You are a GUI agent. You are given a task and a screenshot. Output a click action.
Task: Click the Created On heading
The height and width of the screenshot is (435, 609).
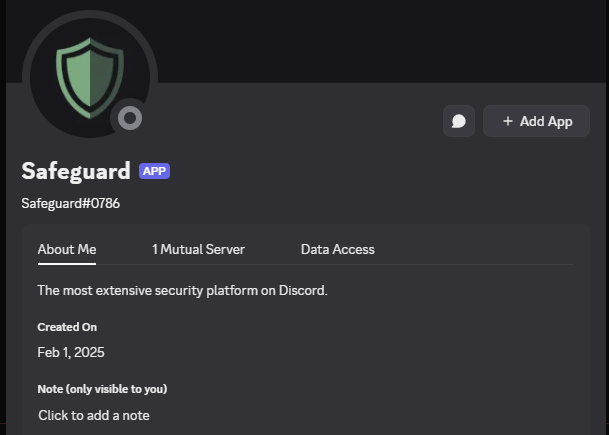tap(67, 327)
